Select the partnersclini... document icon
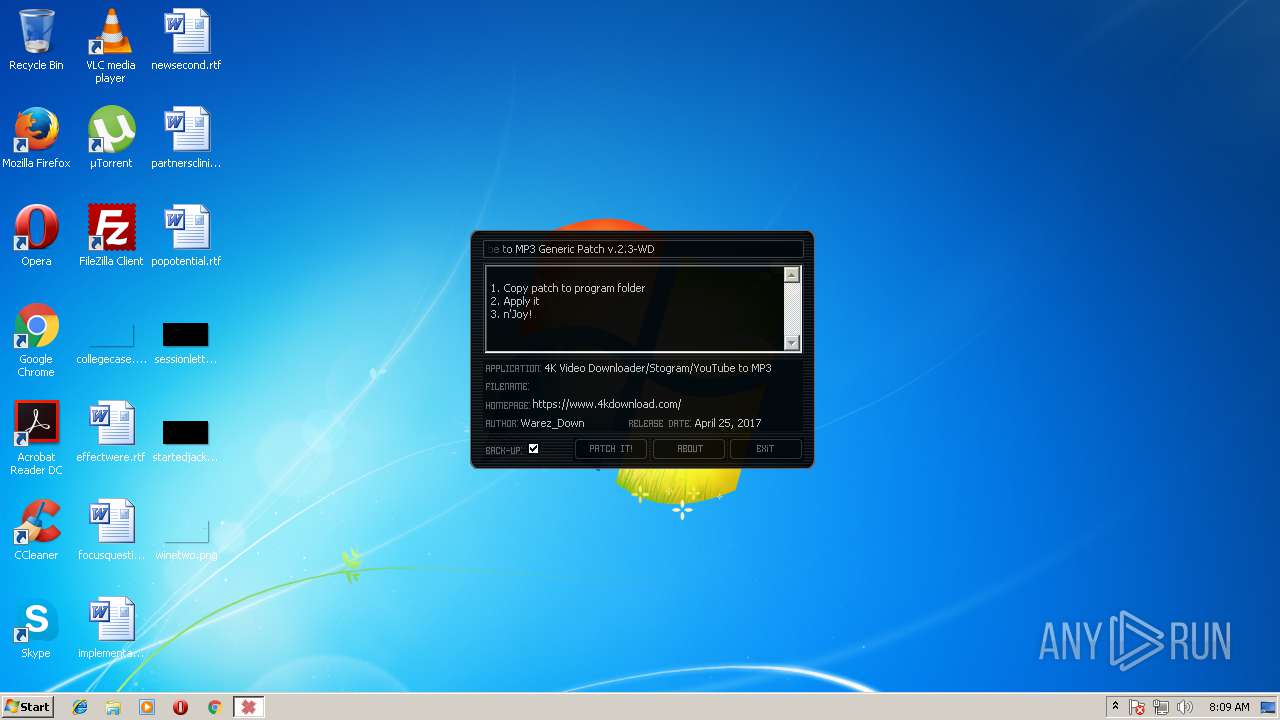1280x720 pixels. point(186,138)
